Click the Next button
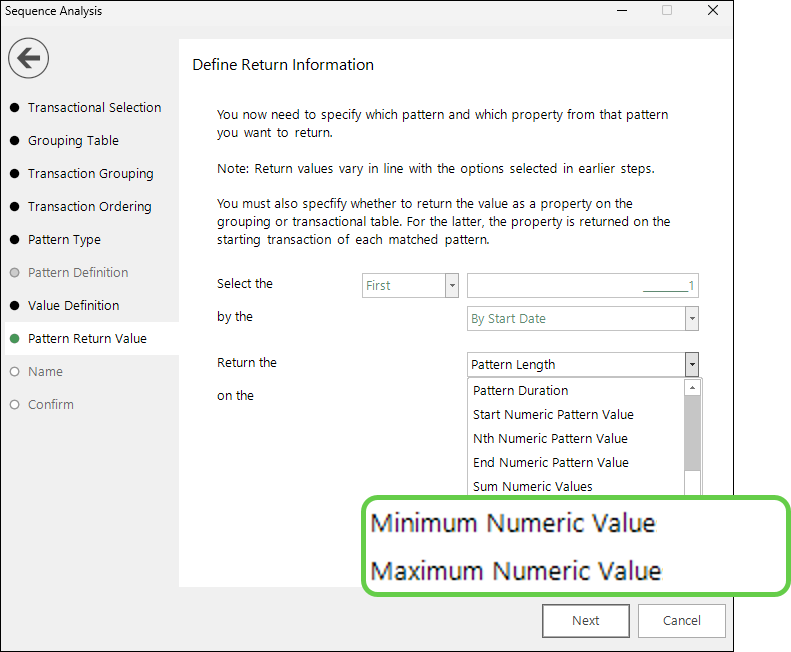 (586, 621)
